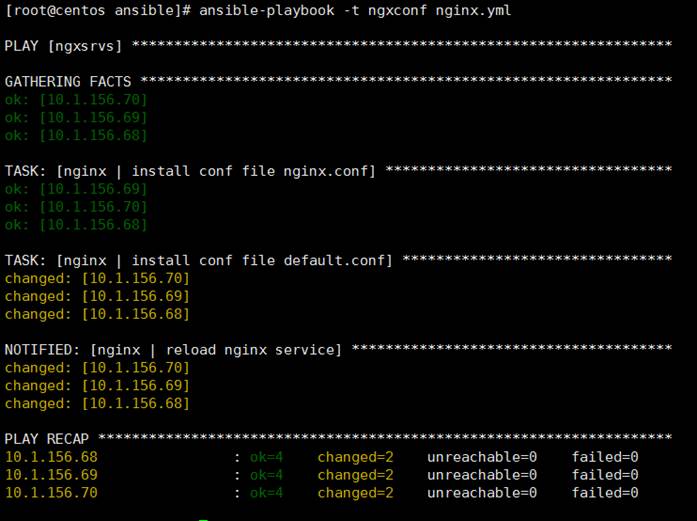This screenshot has height=521, width=697.
Task: Click 'changed=2' in the 10.1.156.68 recap row
Action: (x=356, y=457)
